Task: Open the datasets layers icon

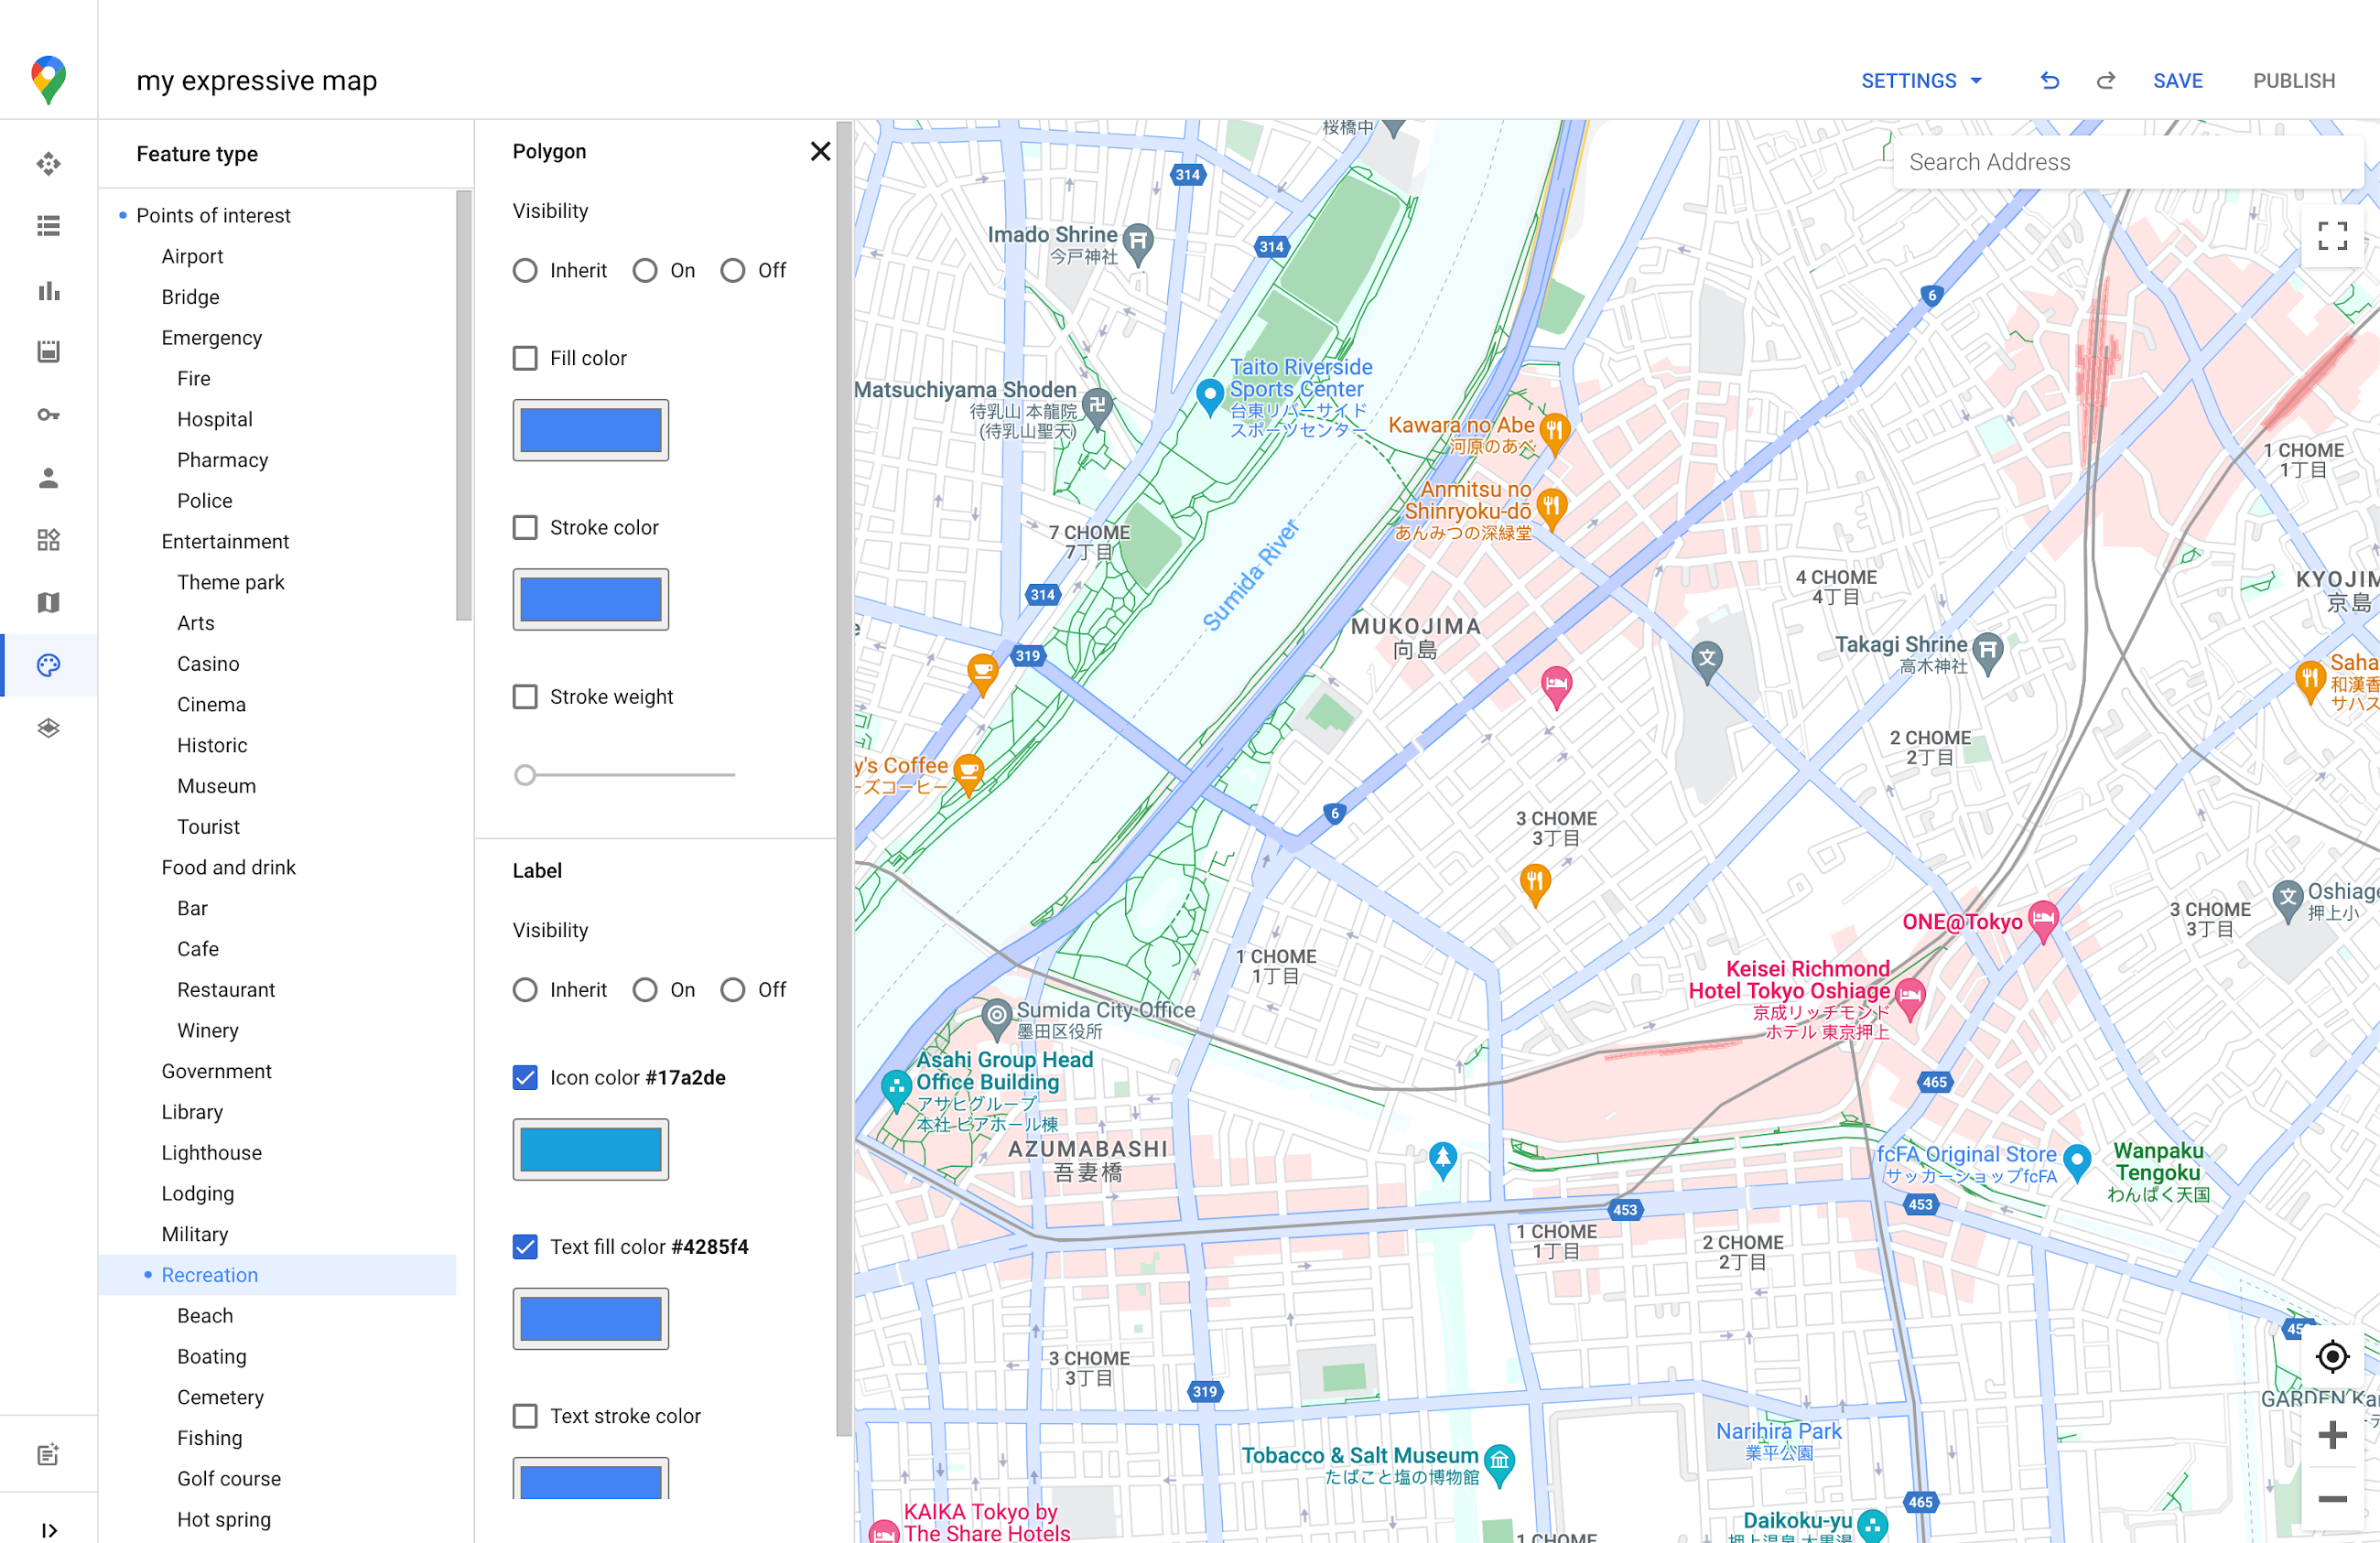Action: click(48, 728)
